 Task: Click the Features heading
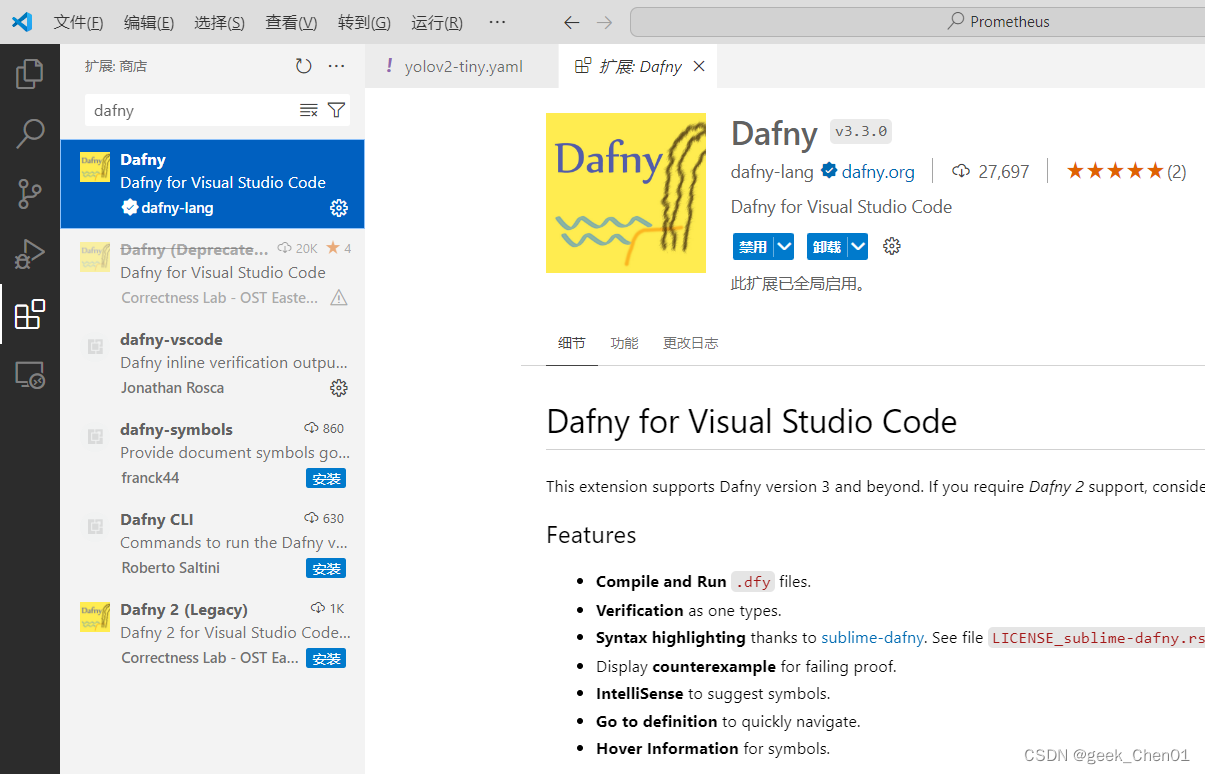click(591, 535)
